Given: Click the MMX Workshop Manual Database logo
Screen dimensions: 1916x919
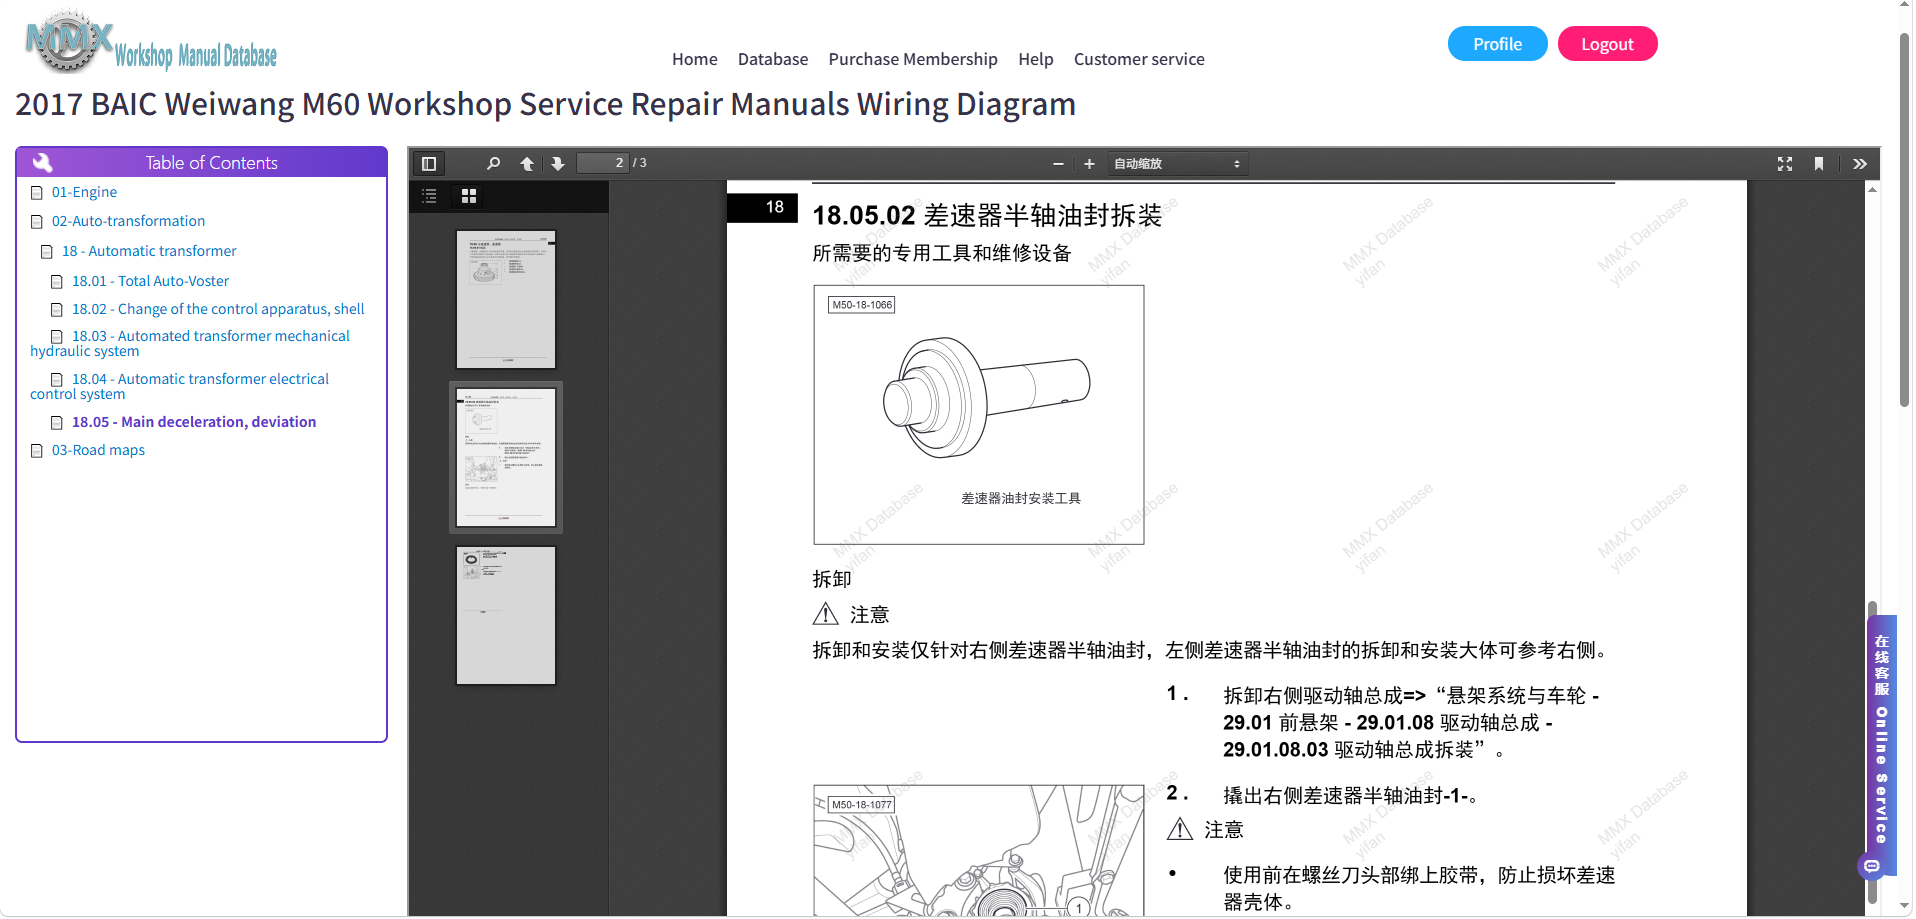Looking at the screenshot, I should [151, 43].
